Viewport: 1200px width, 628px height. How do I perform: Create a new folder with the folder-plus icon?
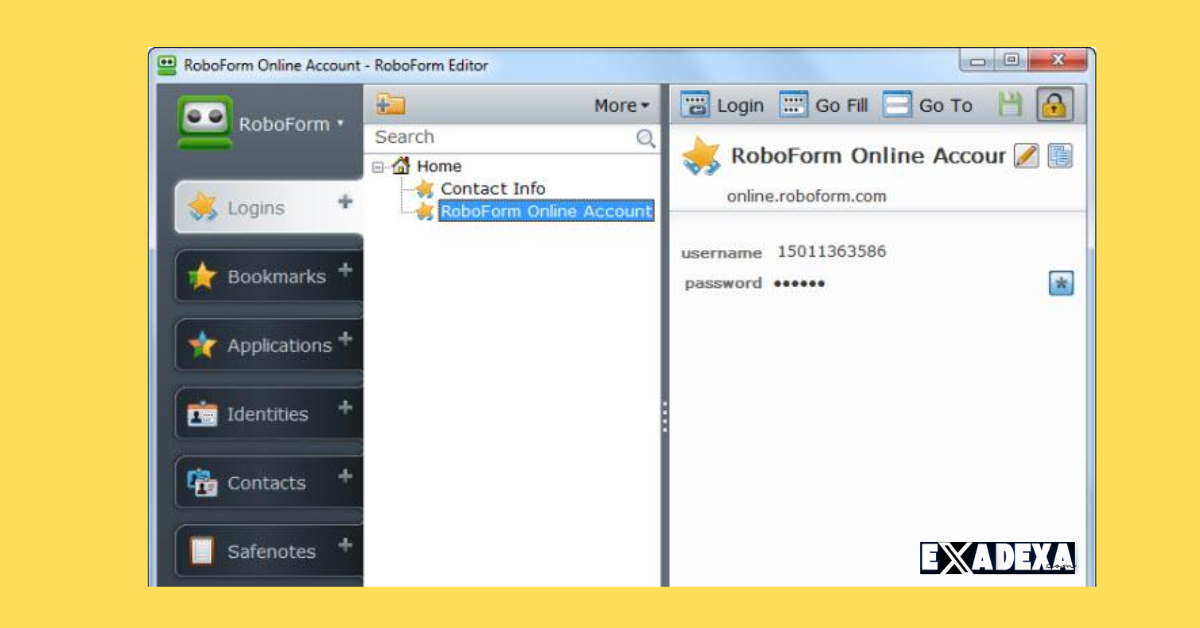point(388,104)
